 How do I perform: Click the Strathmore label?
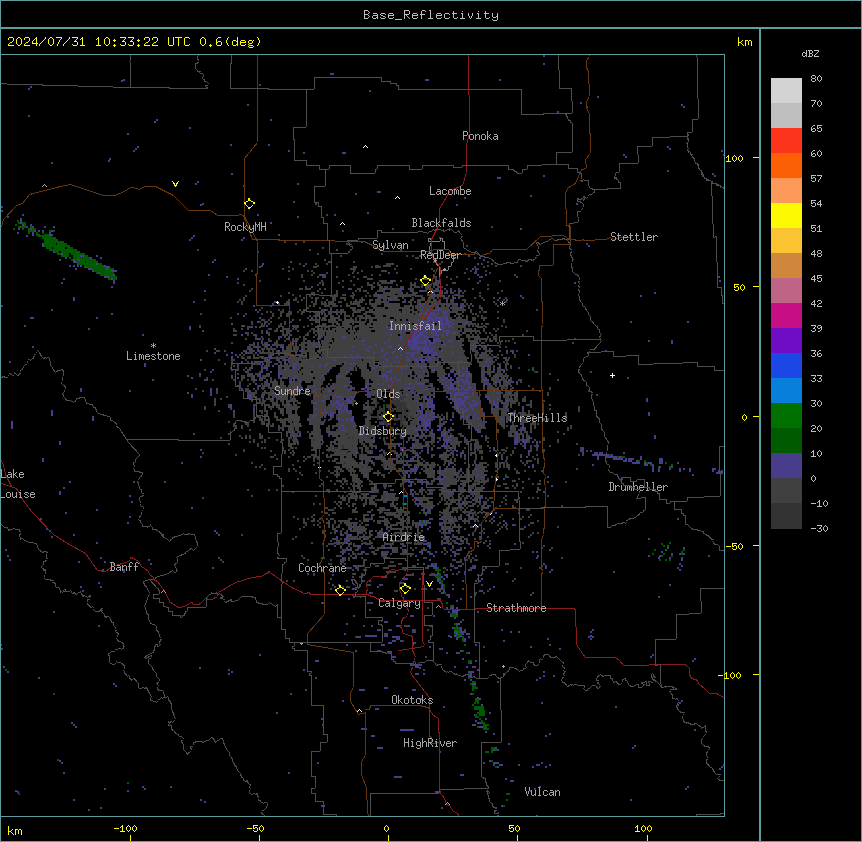click(516, 608)
